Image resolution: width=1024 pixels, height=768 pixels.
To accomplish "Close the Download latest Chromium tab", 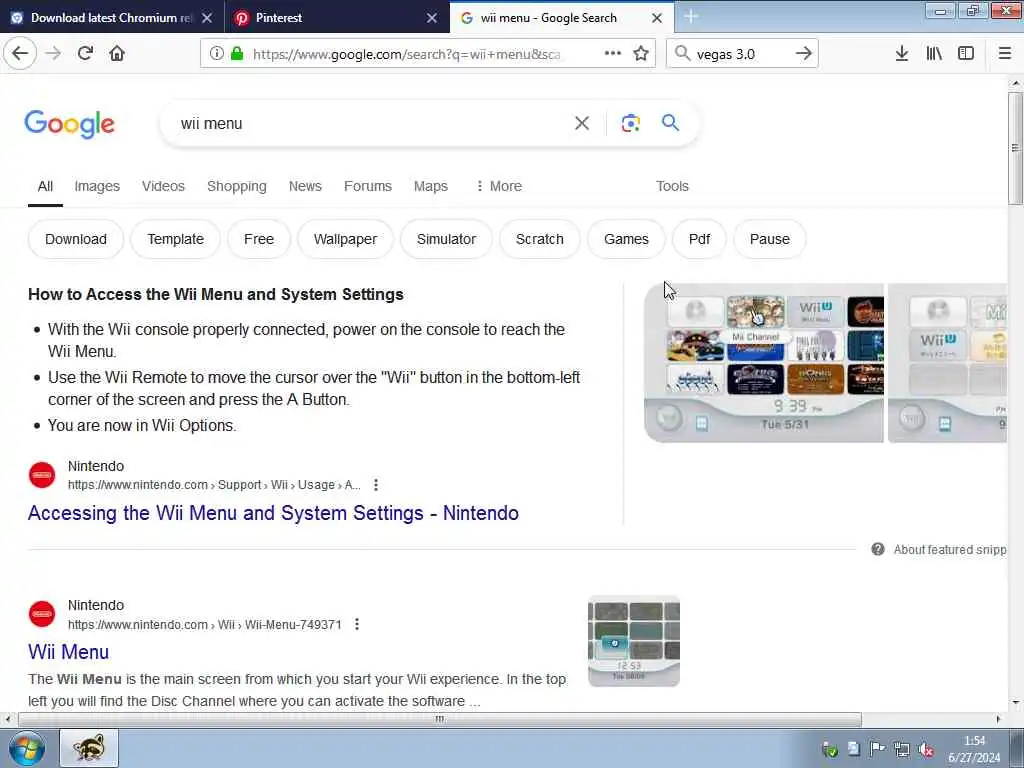I will (x=207, y=18).
